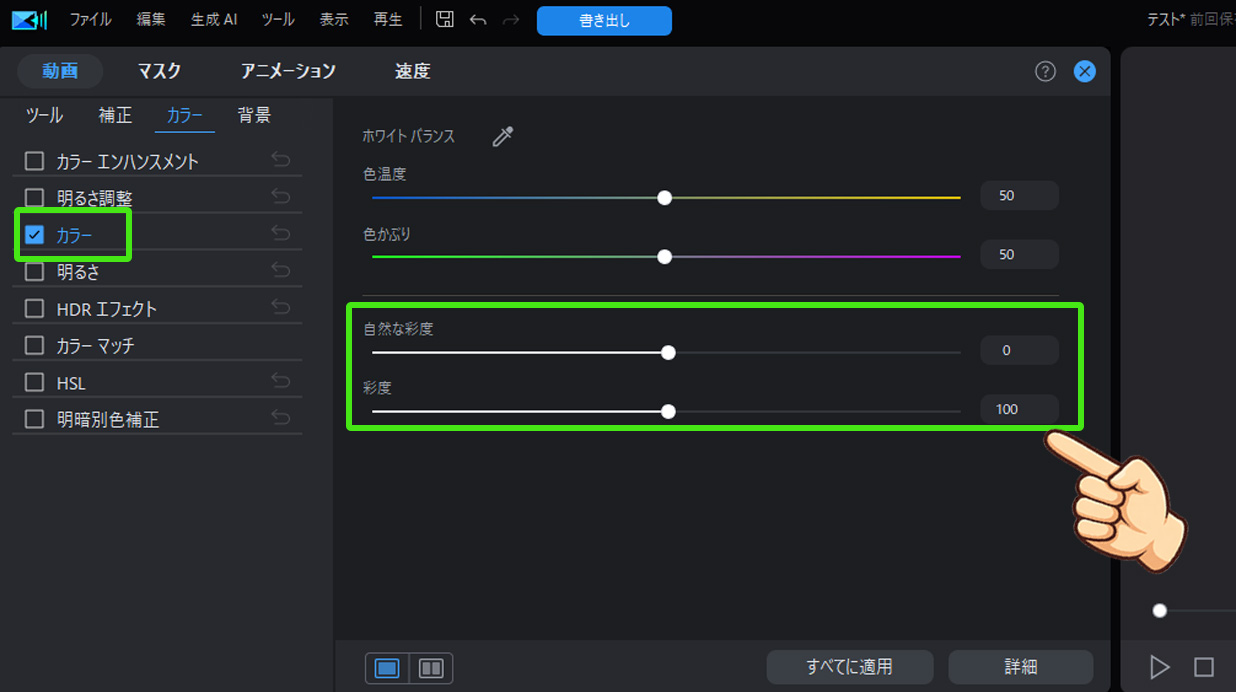Viewport: 1236px width, 692px height.
Task: Apply settings everywhere with すべてに適用
Action: click(848, 667)
